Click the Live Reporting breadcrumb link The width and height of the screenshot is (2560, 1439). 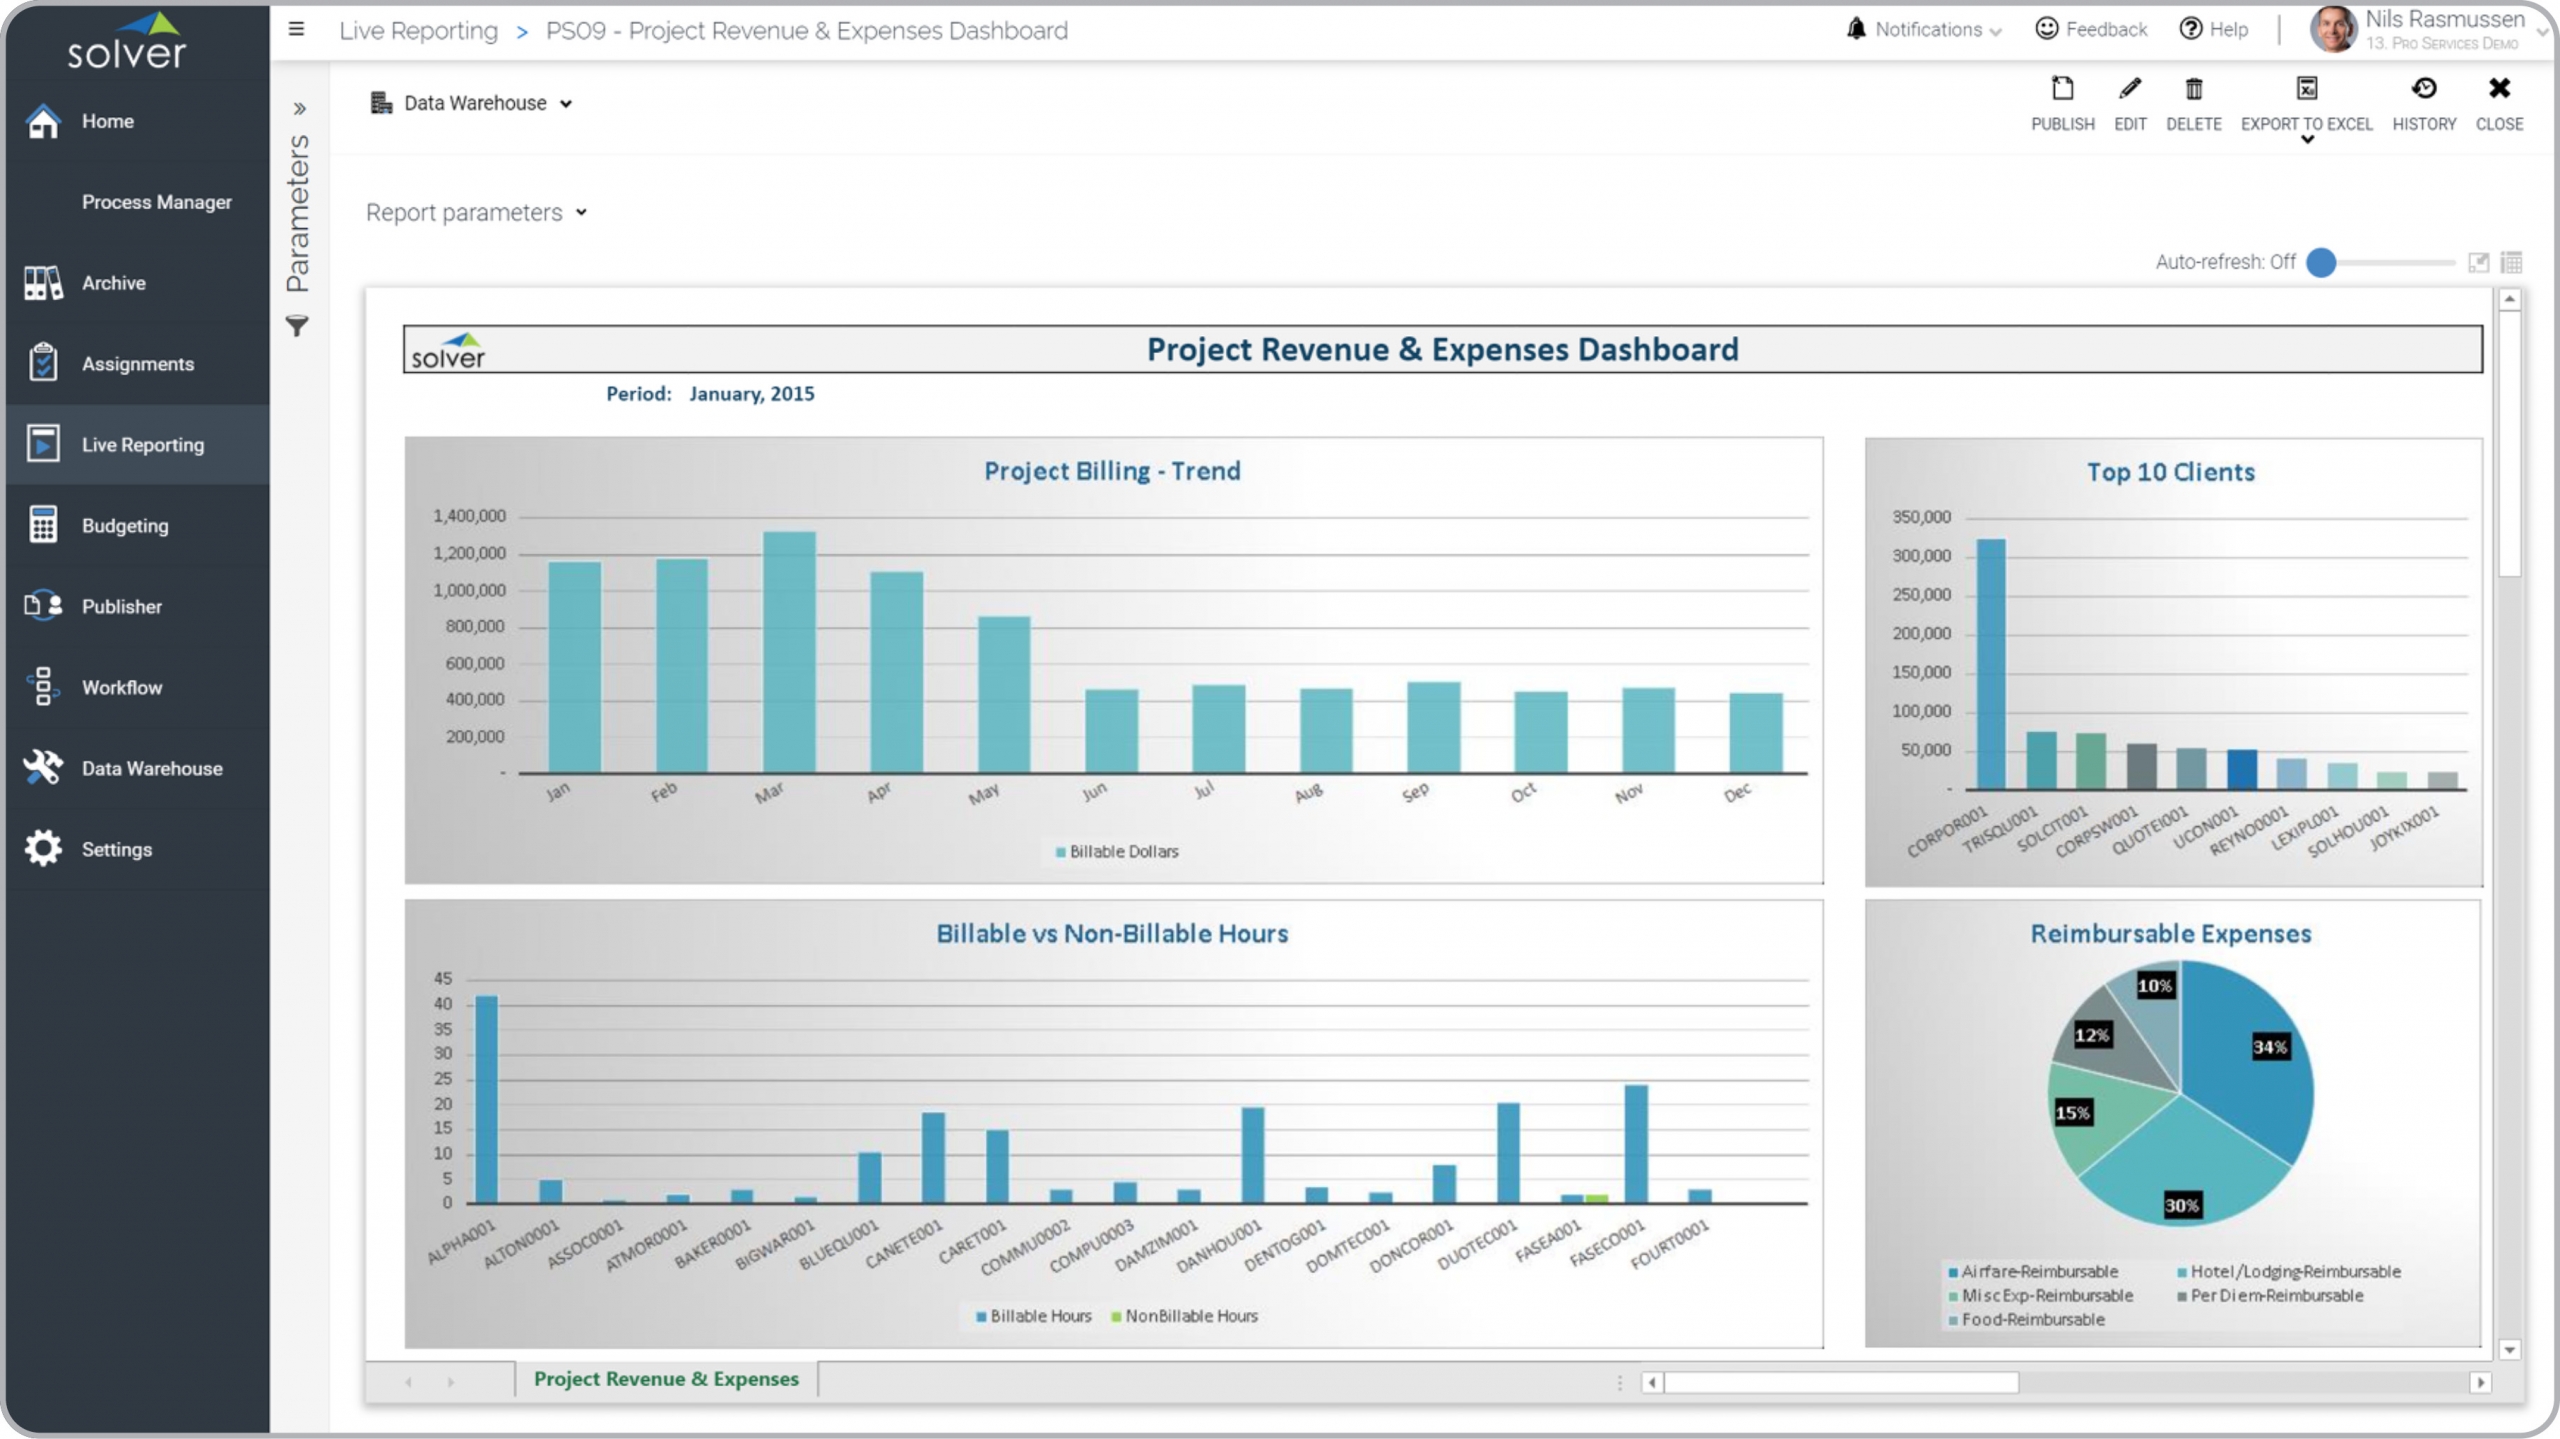tap(418, 31)
